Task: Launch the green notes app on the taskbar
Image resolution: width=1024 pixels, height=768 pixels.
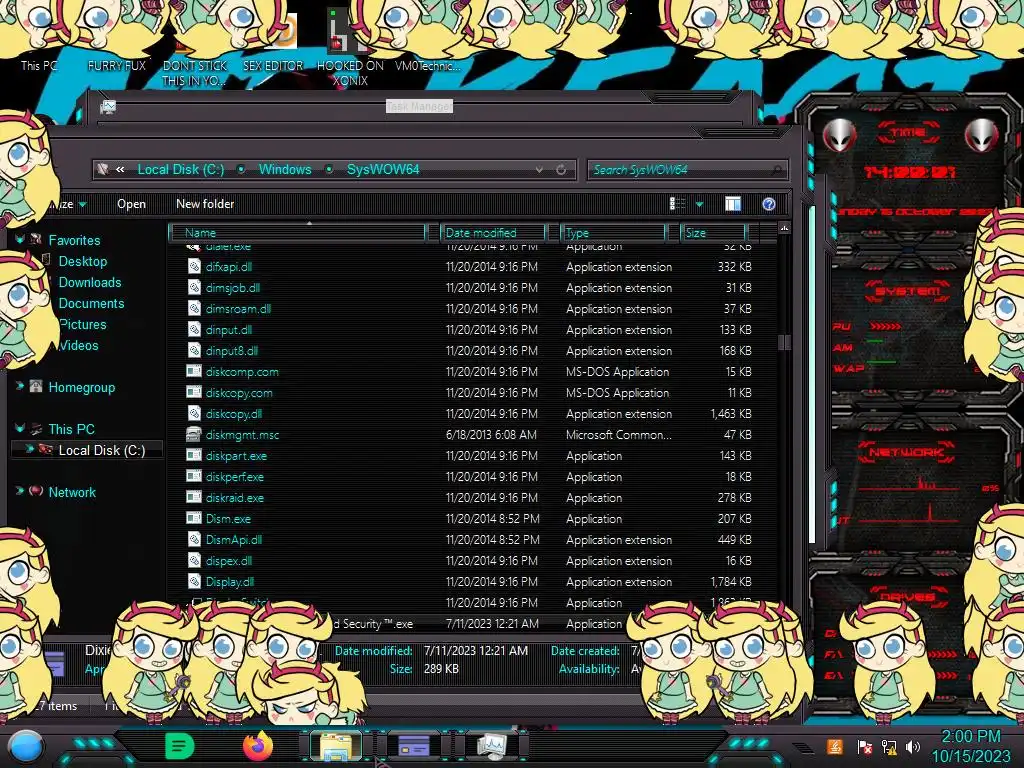Action: (180, 746)
